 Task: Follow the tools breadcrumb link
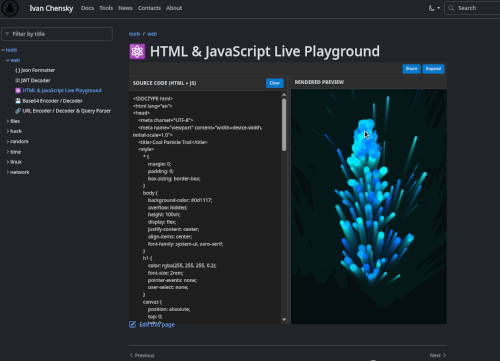click(x=134, y=34)
